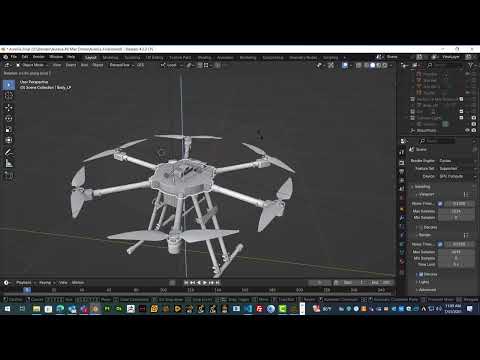Choose the Annotate pencil tool
480x360 pixels.
pyautogui.click(x=9, y=152)
